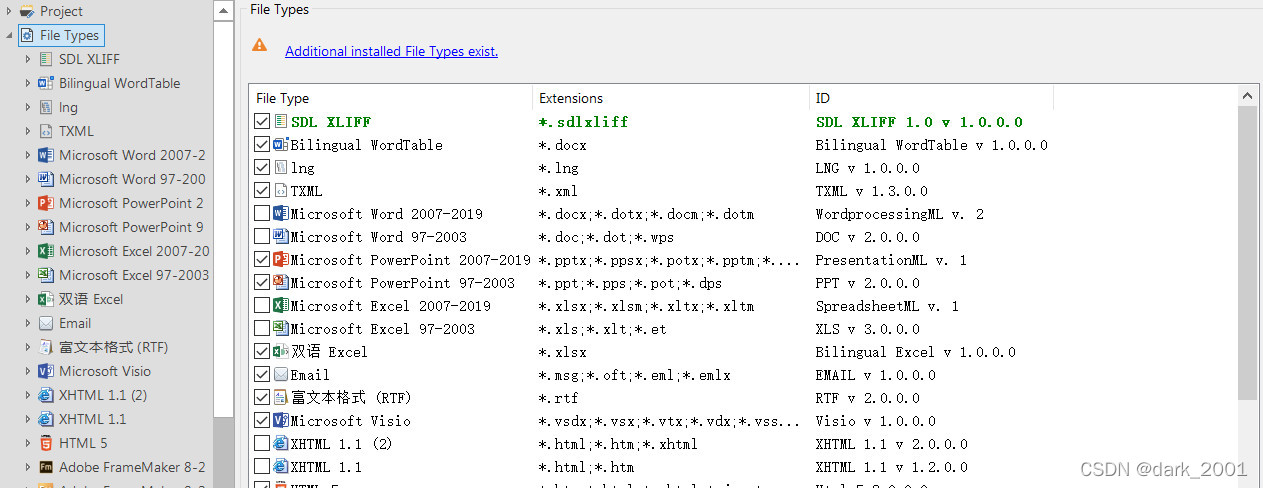This screenshot has height=488, width=1263.
Task: Sort by the File Type column header
Action: 391,98
